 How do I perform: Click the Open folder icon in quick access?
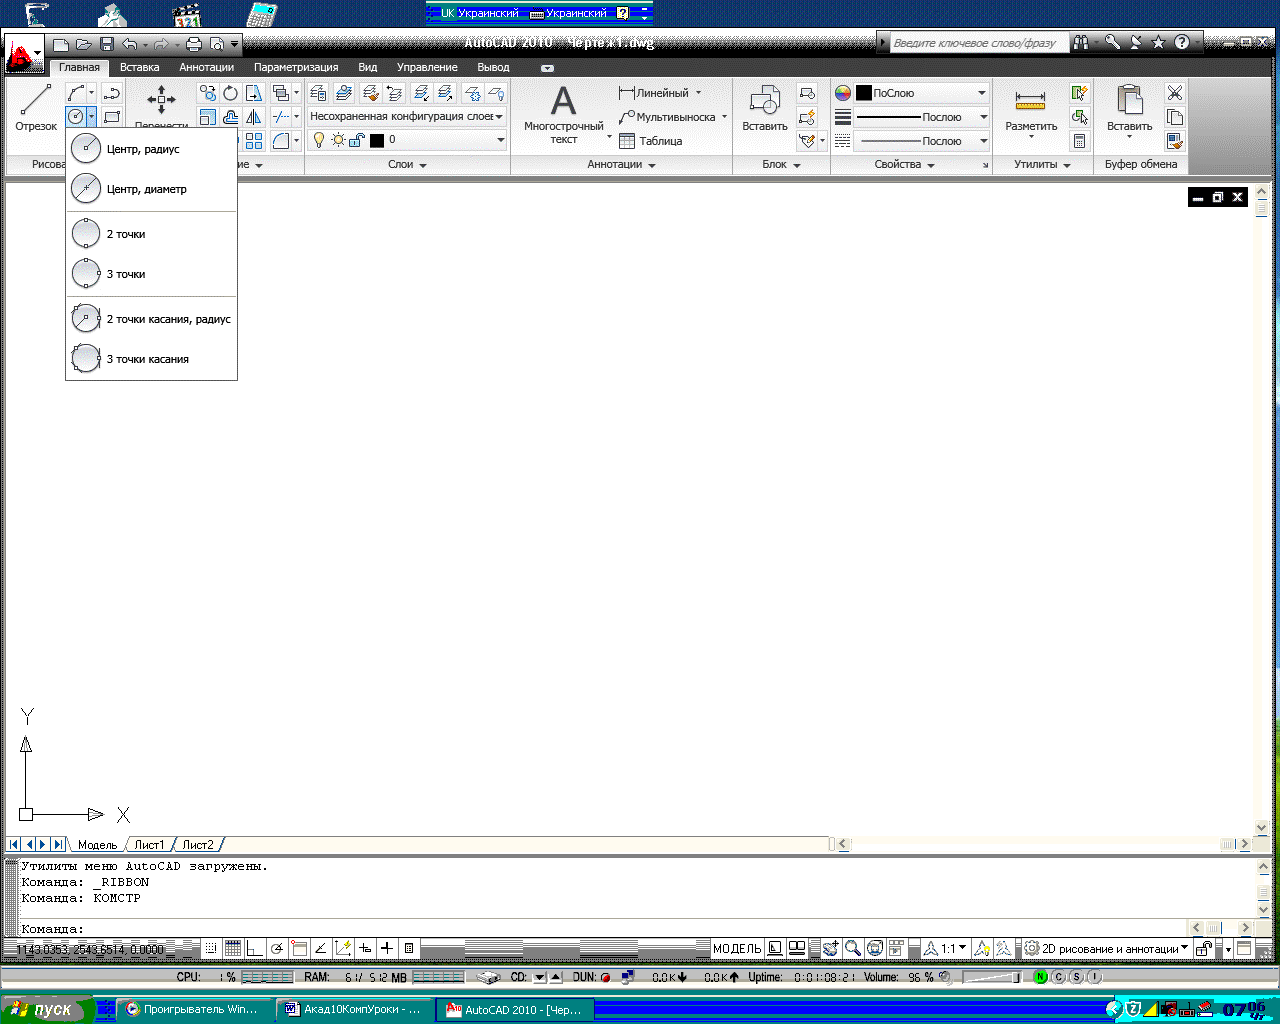click(x=84, y=44)
